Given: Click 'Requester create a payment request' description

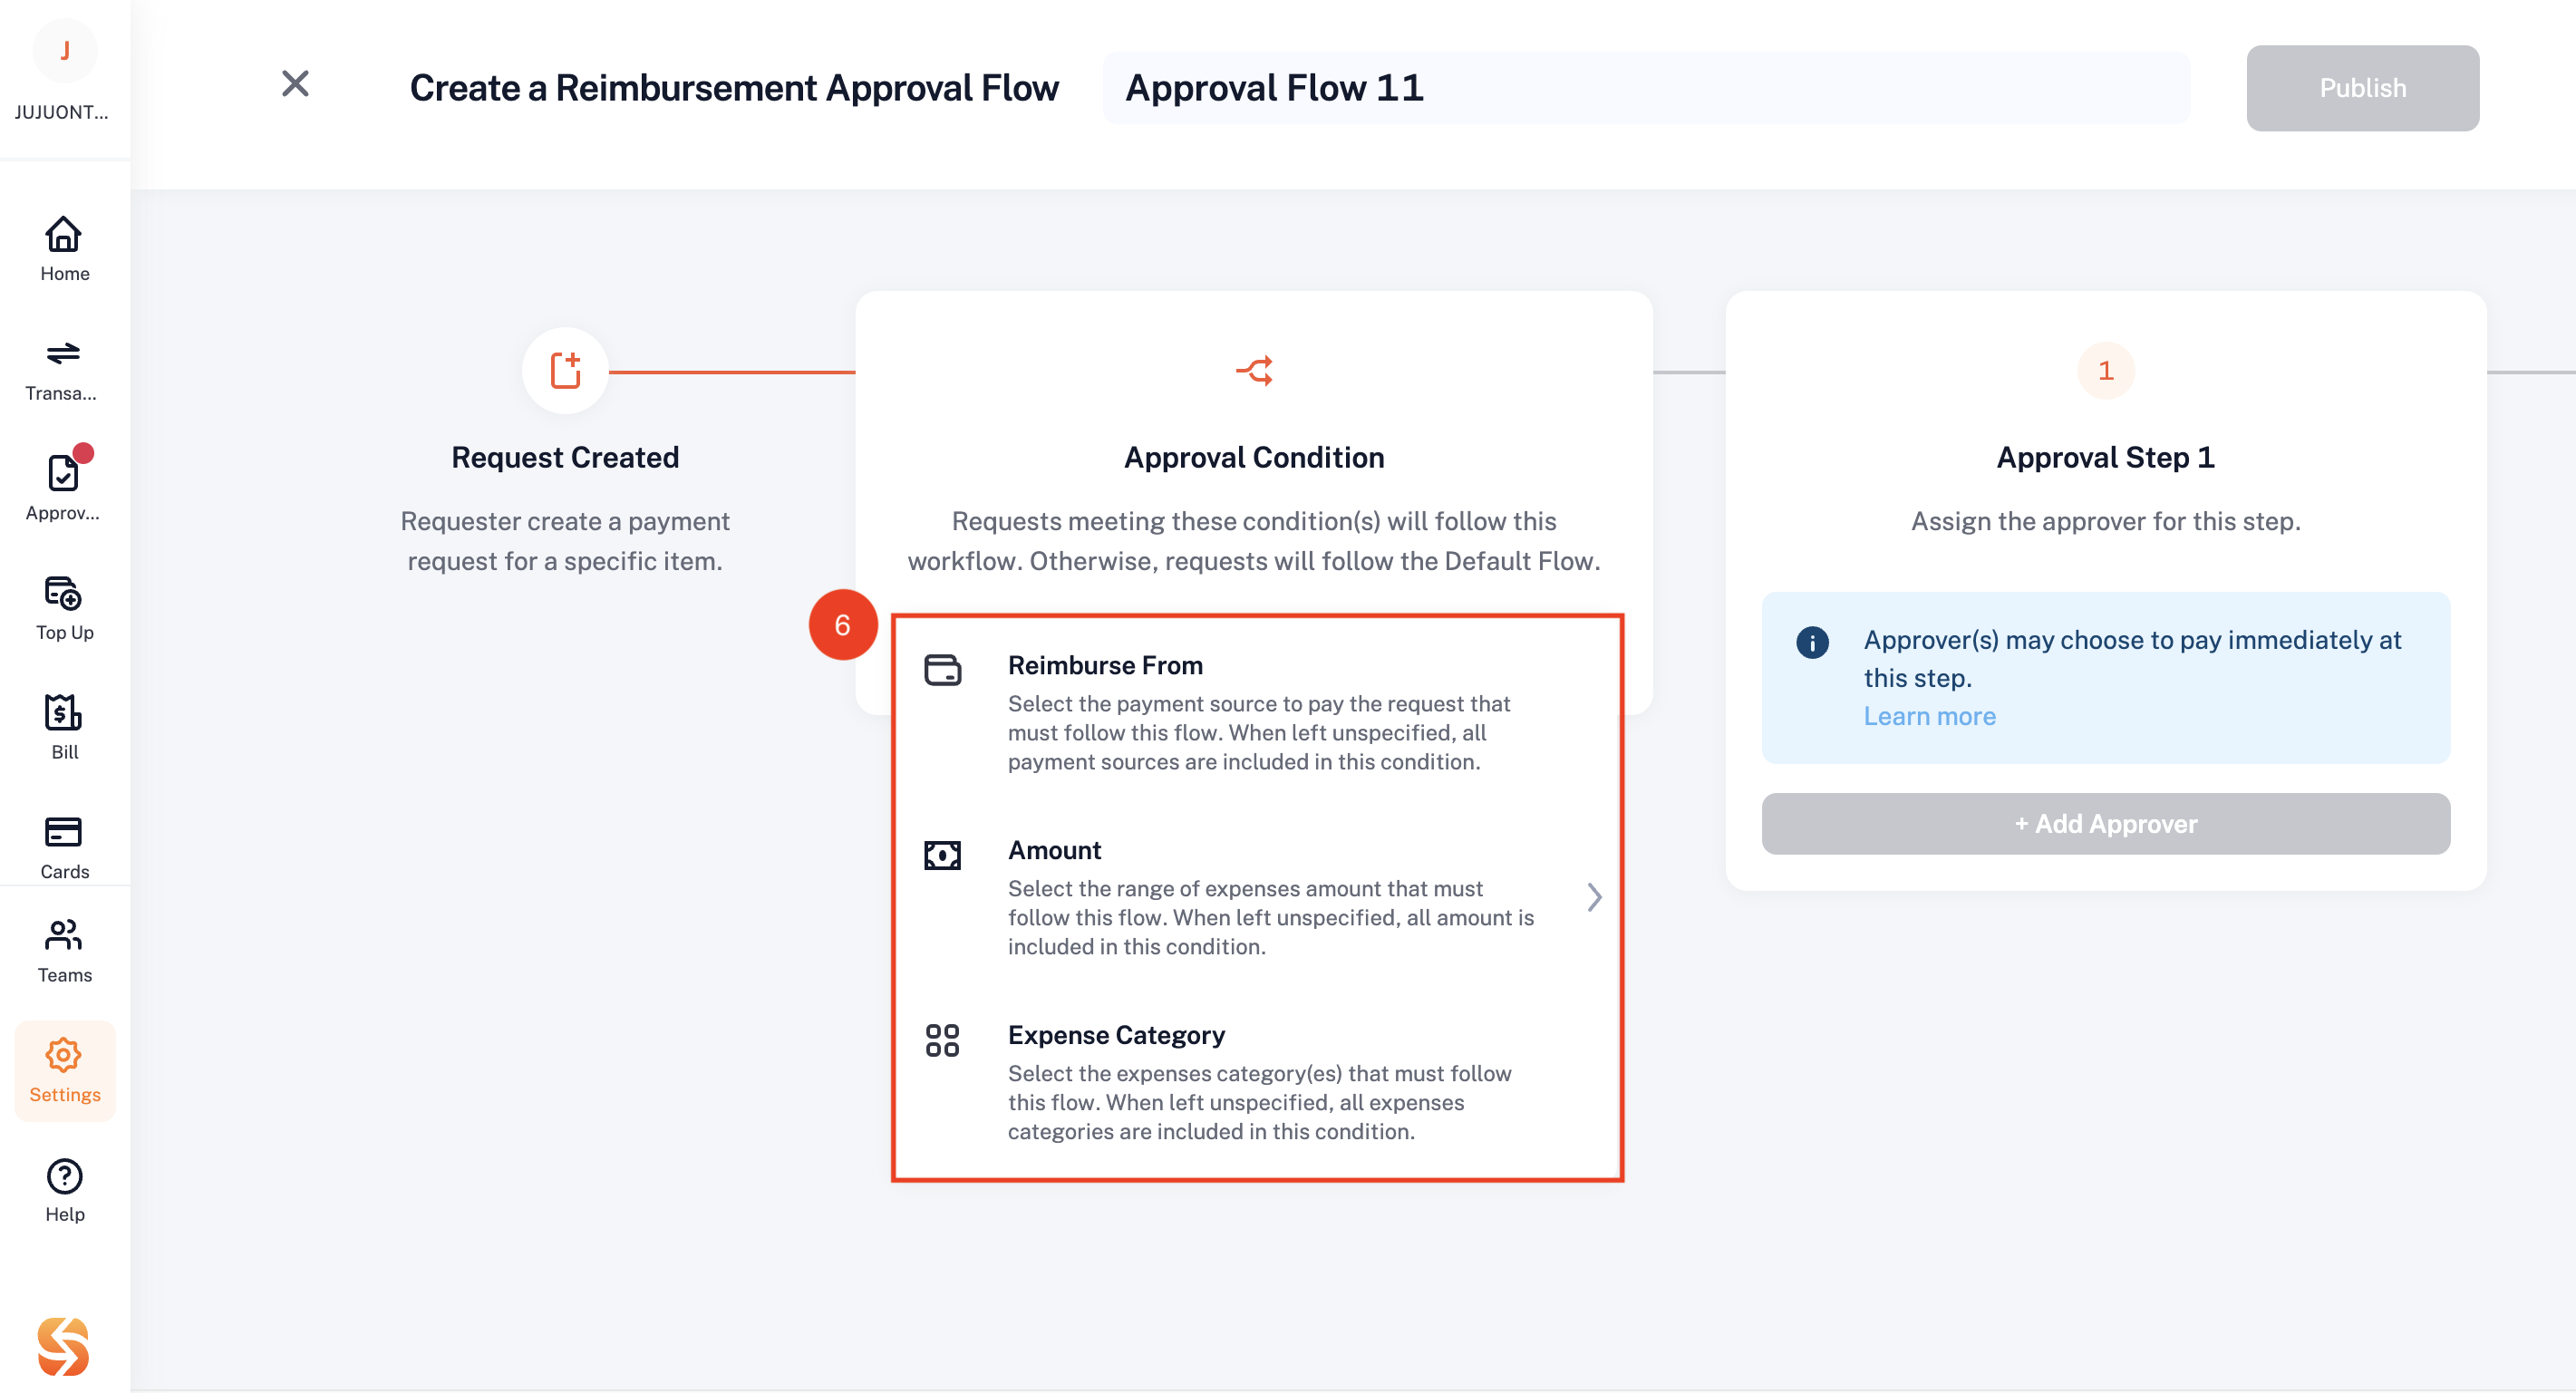Looking at the screenshot, I should click(x=565, y=541).
